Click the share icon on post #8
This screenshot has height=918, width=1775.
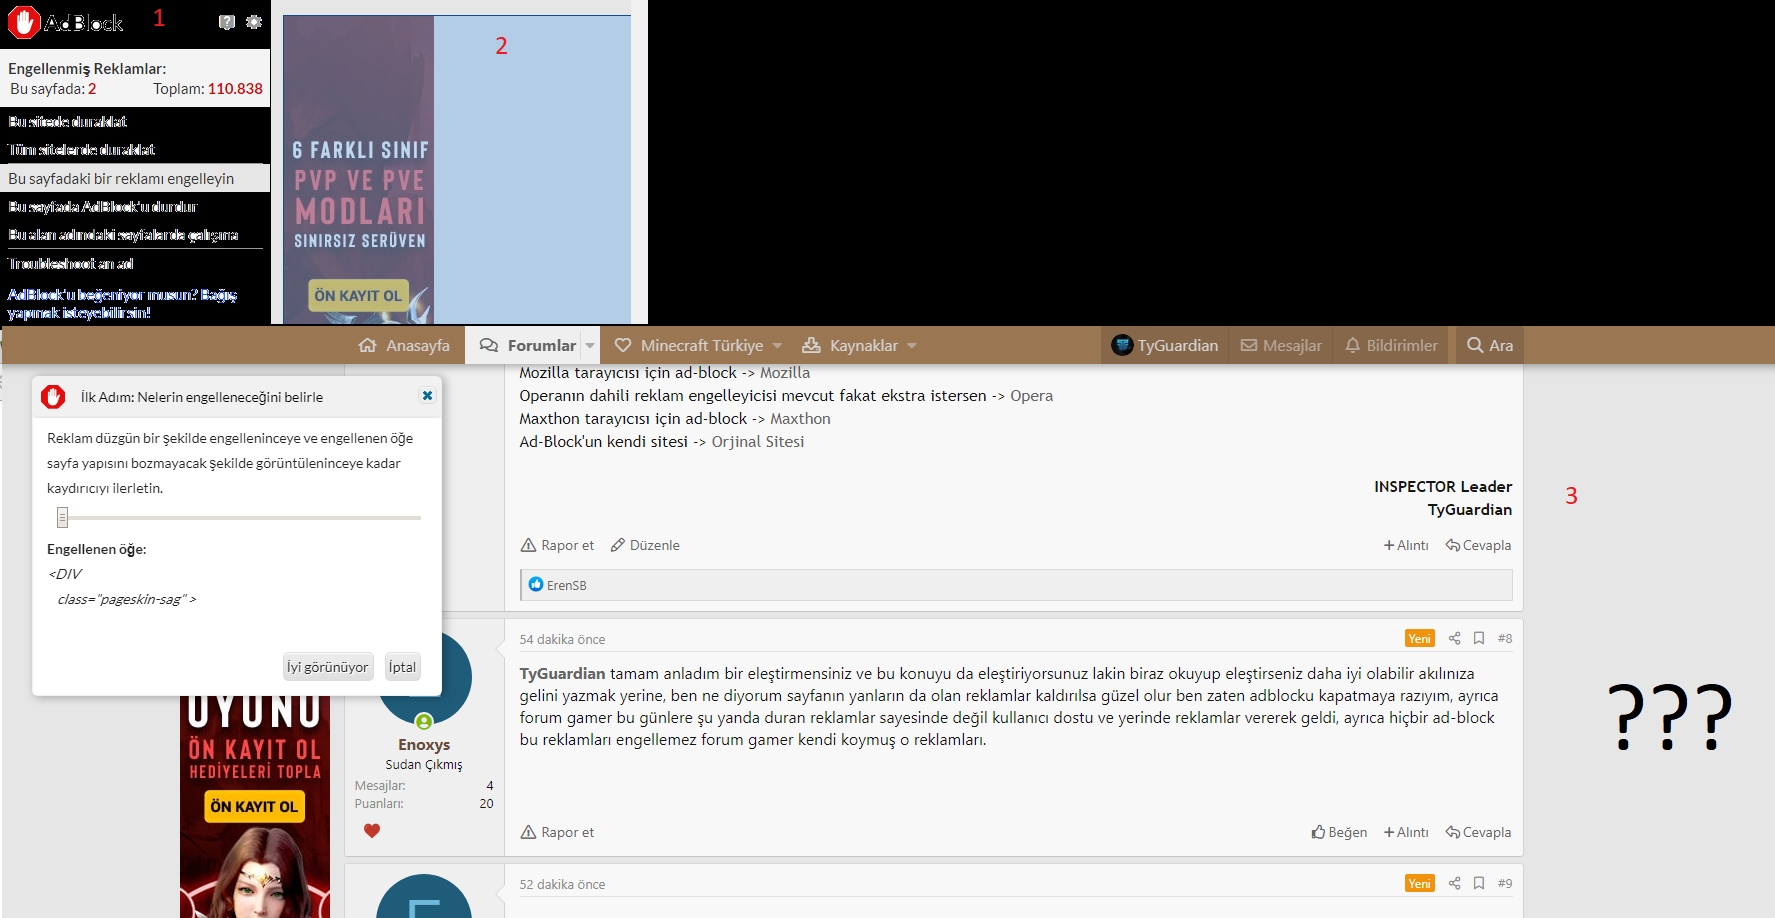click(x=1454, y=638)
